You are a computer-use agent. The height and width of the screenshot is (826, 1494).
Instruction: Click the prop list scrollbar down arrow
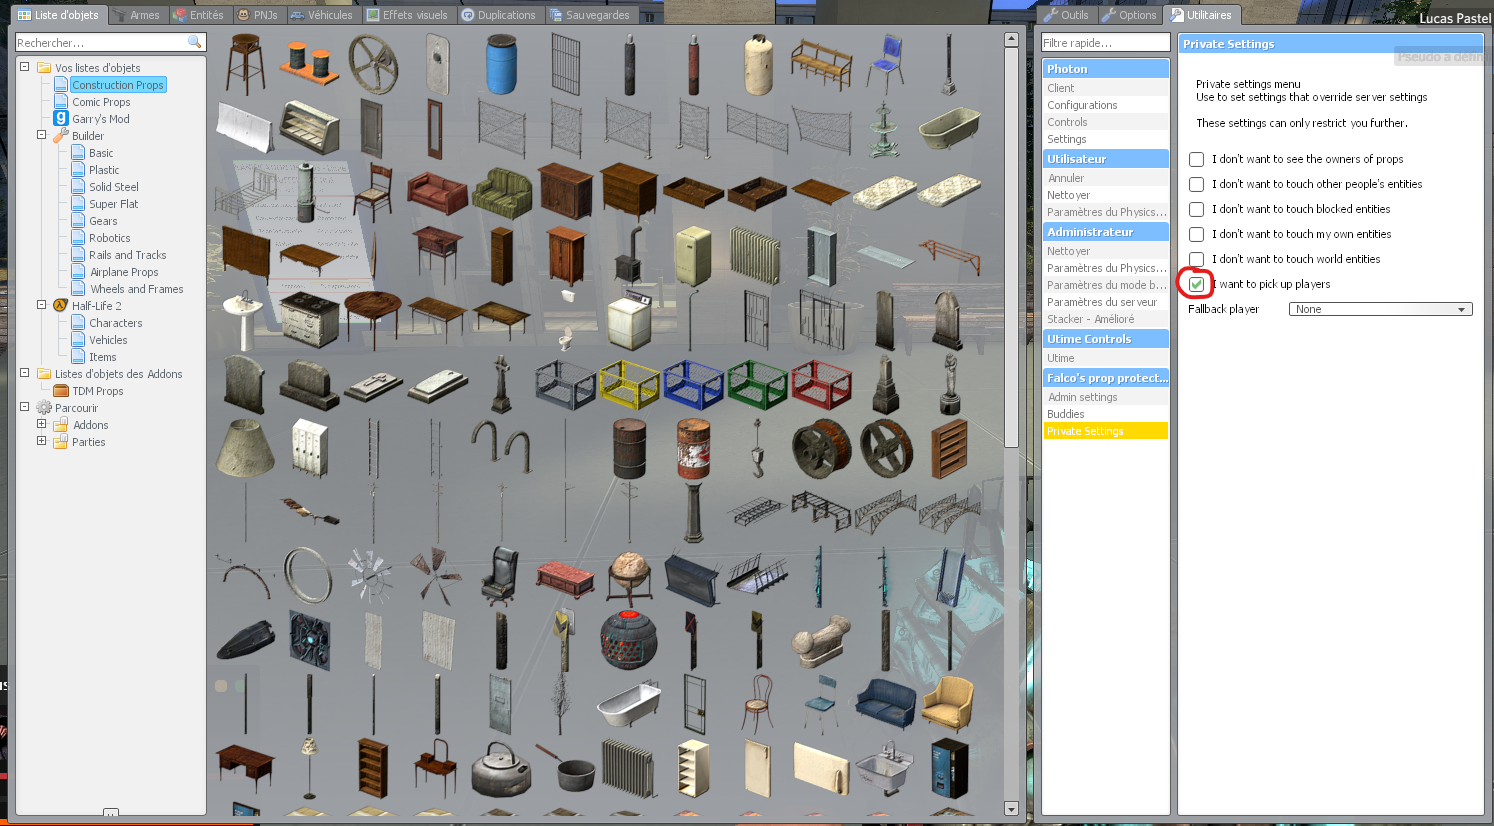click(x=1011, y=808)
